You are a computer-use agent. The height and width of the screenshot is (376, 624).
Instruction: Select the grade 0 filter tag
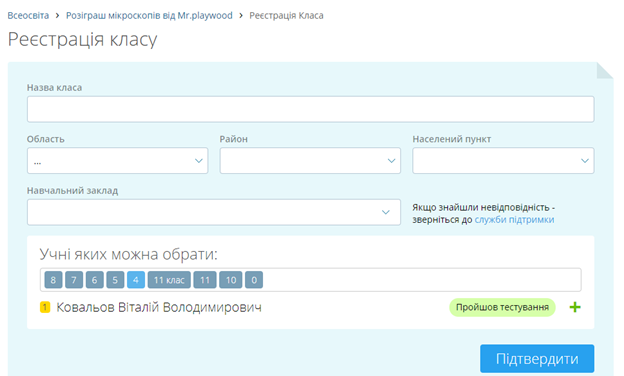point(254,280)
